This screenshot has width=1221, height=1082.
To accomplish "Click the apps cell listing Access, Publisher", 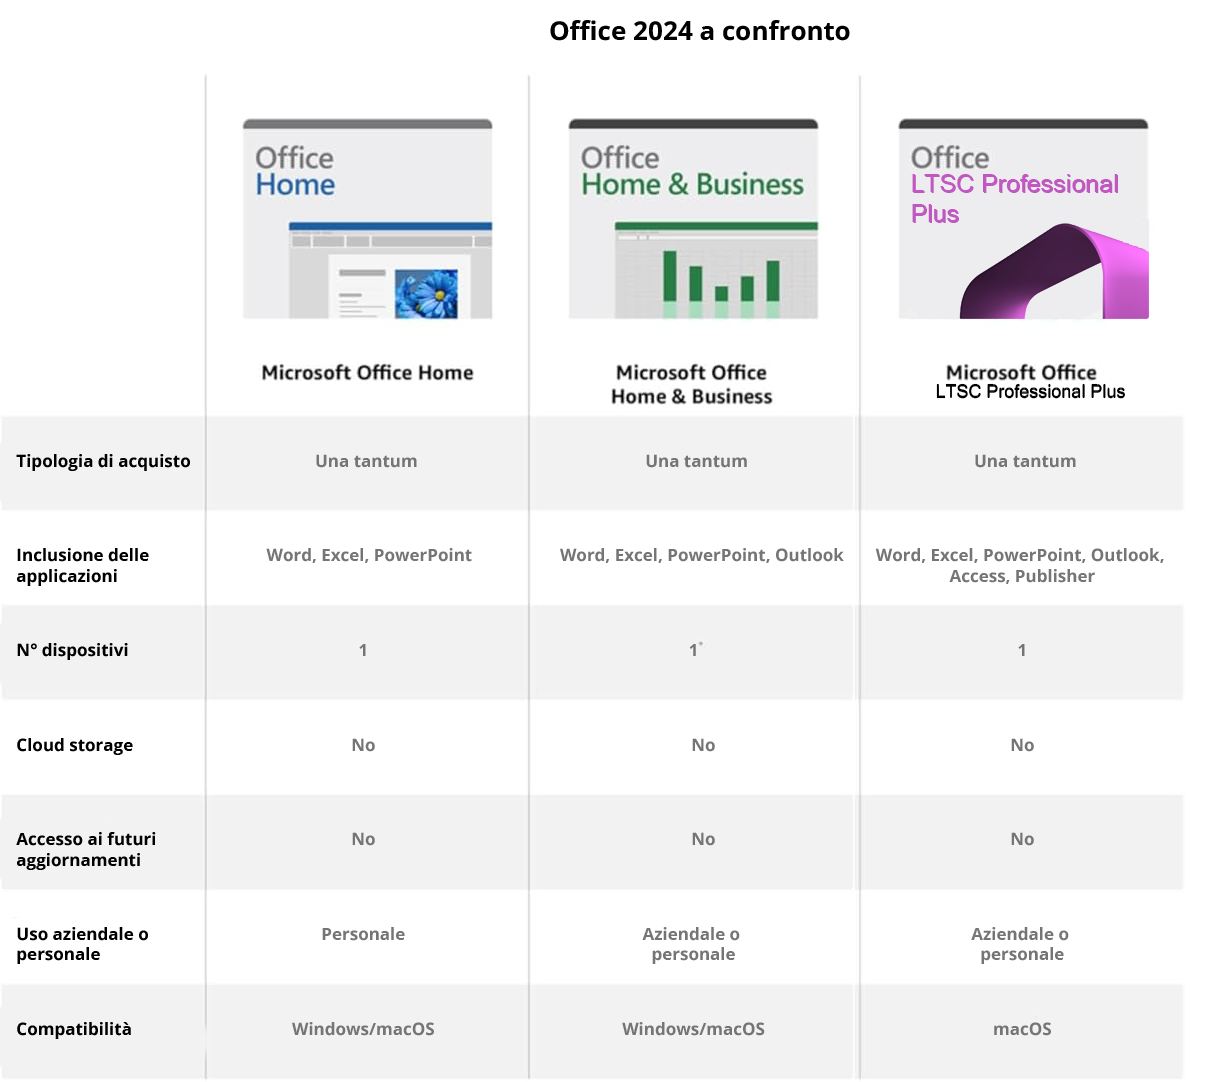I will coord(1020,566).
